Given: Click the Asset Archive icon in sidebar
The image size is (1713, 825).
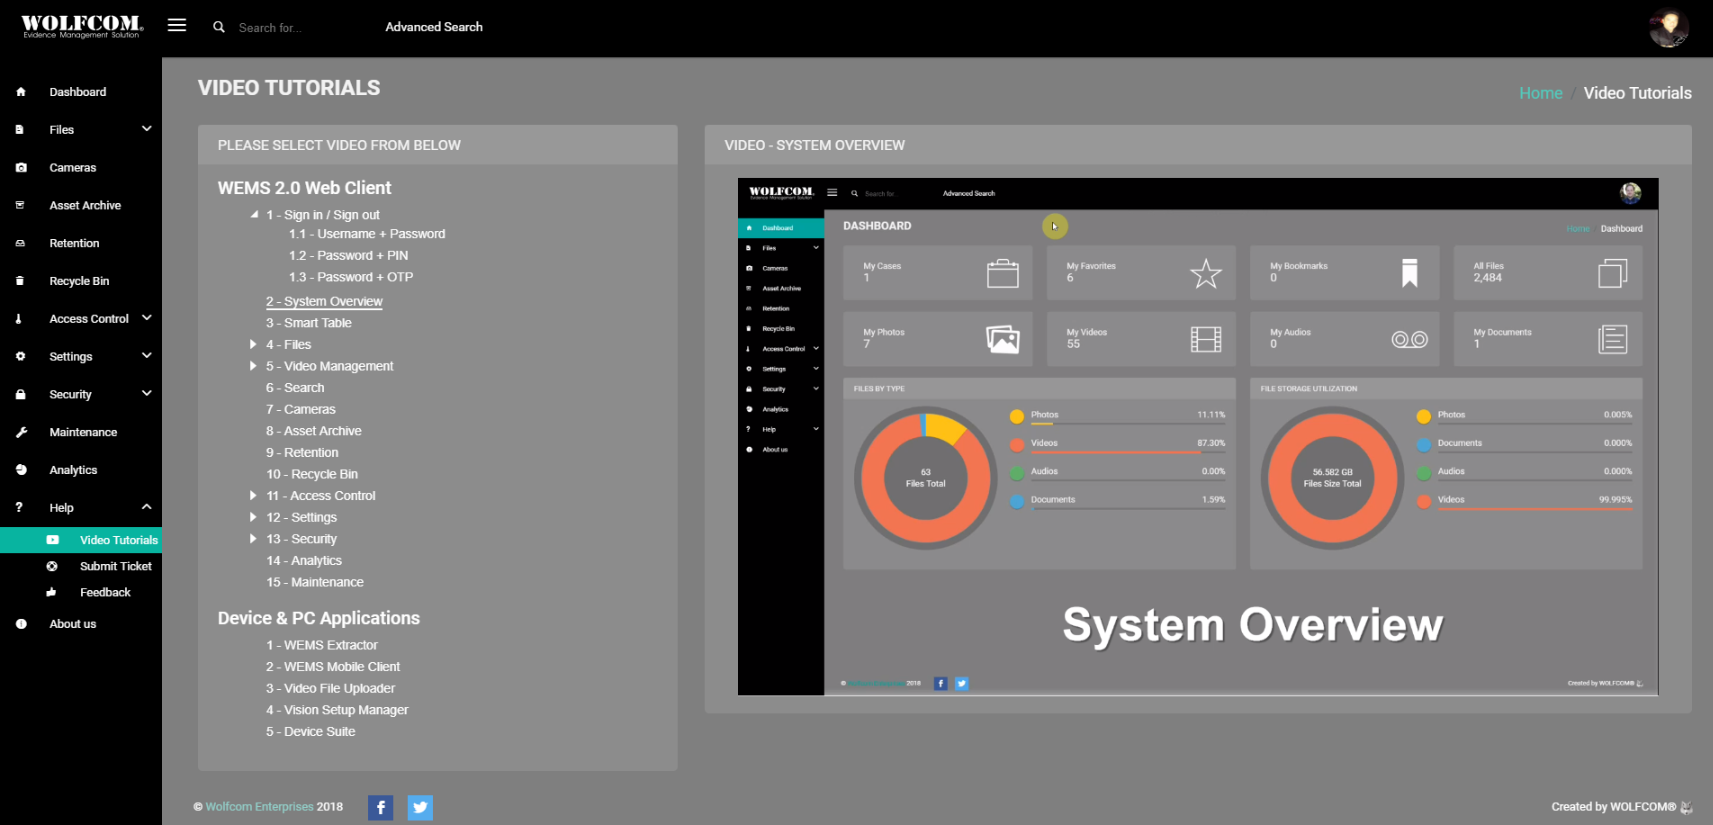Looking at the screenshot, I should (20, 205).
